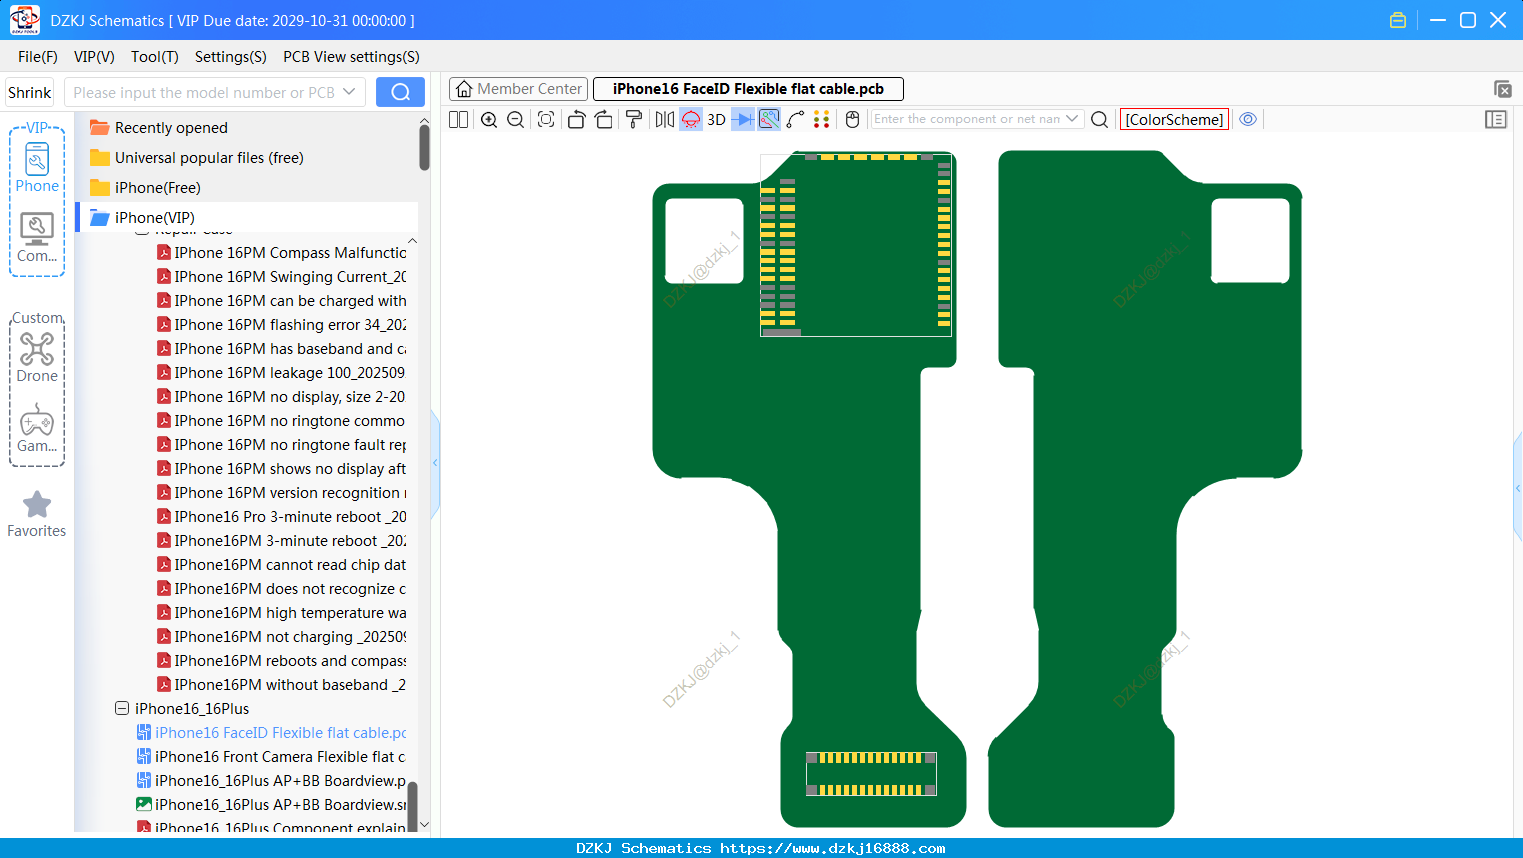Select the paint roller highlight tool
This screenshot has width=1523, height=858.
634,119
